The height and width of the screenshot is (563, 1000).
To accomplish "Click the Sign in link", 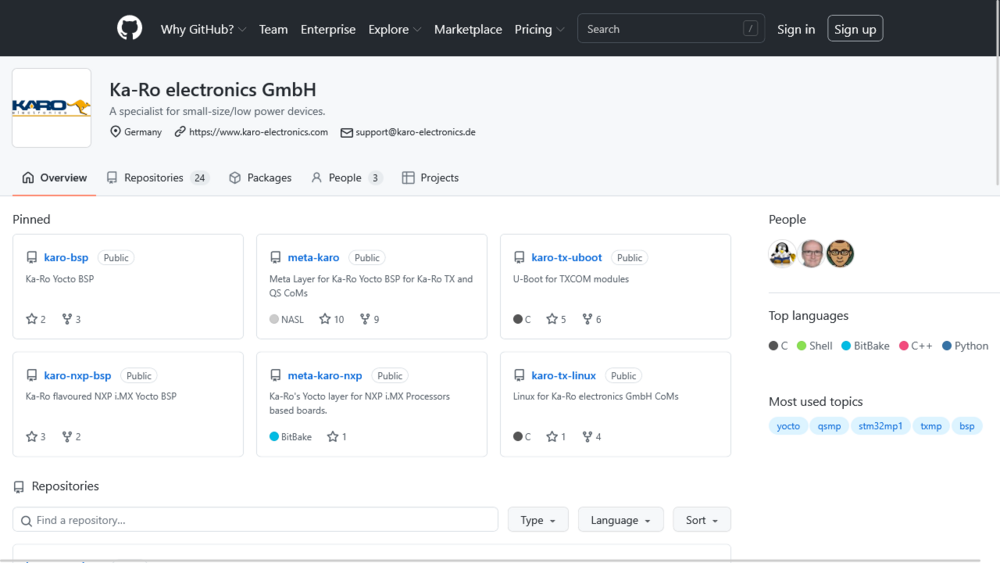I will (796, 29).
